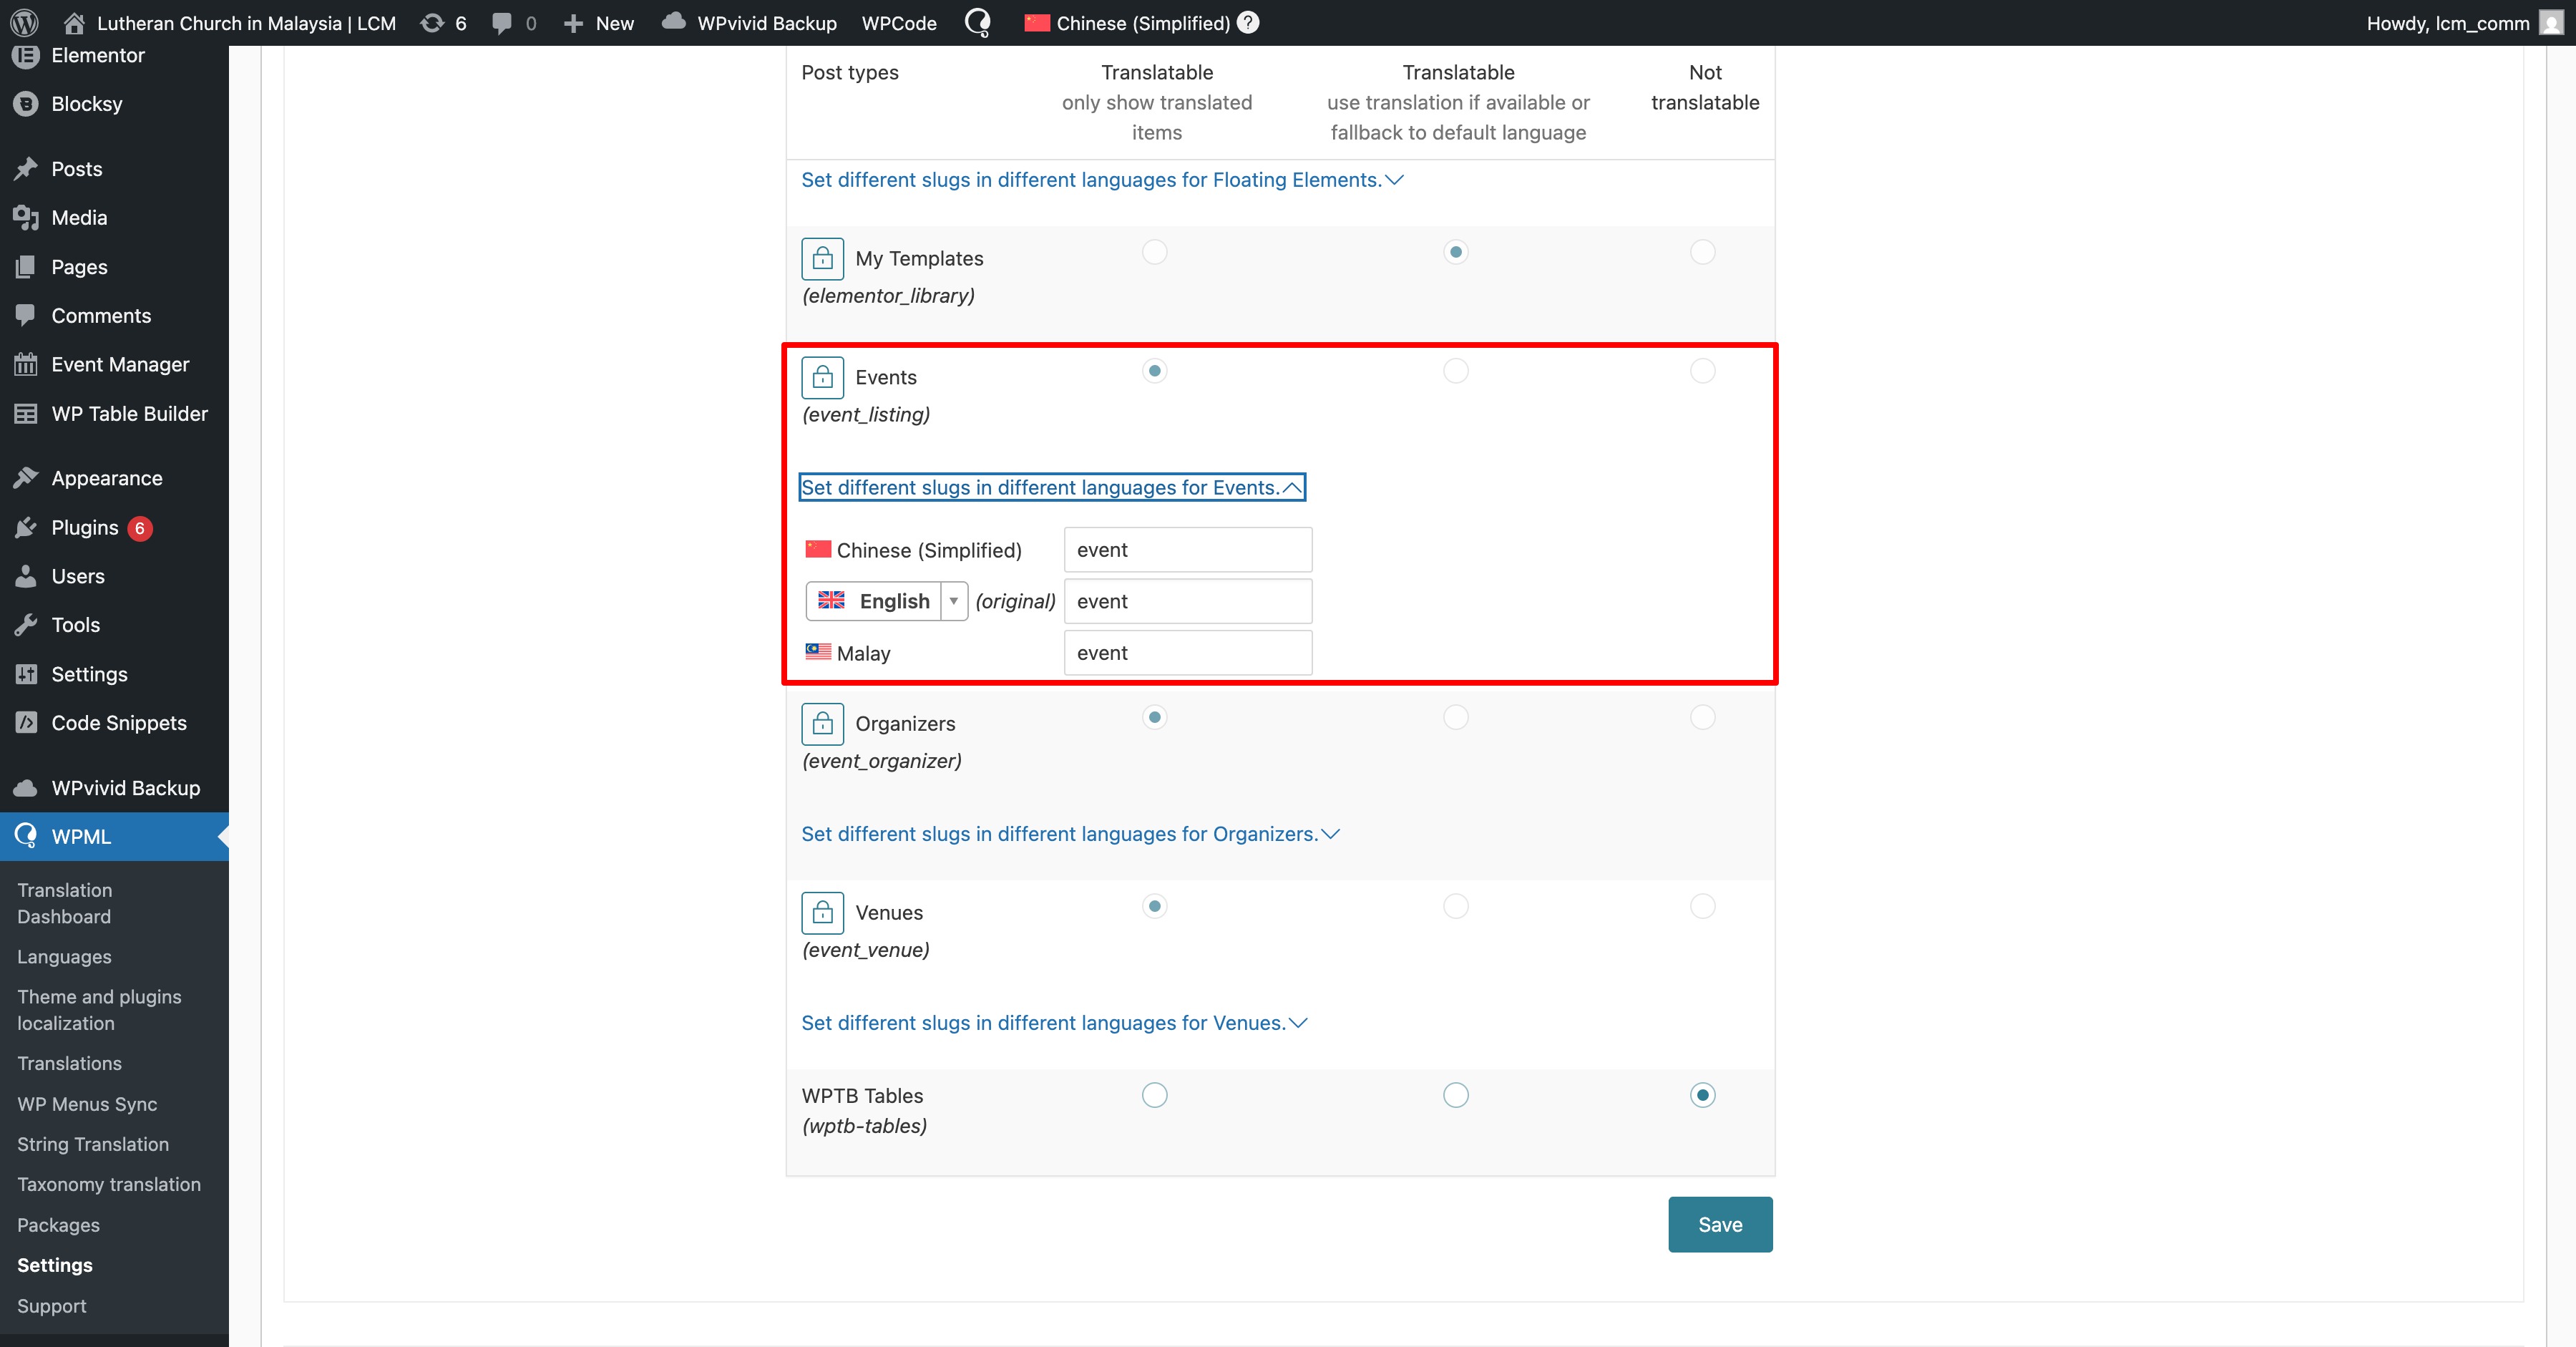
Task: Click the Malay slug input field
Action: click(x=1187, y=653)
